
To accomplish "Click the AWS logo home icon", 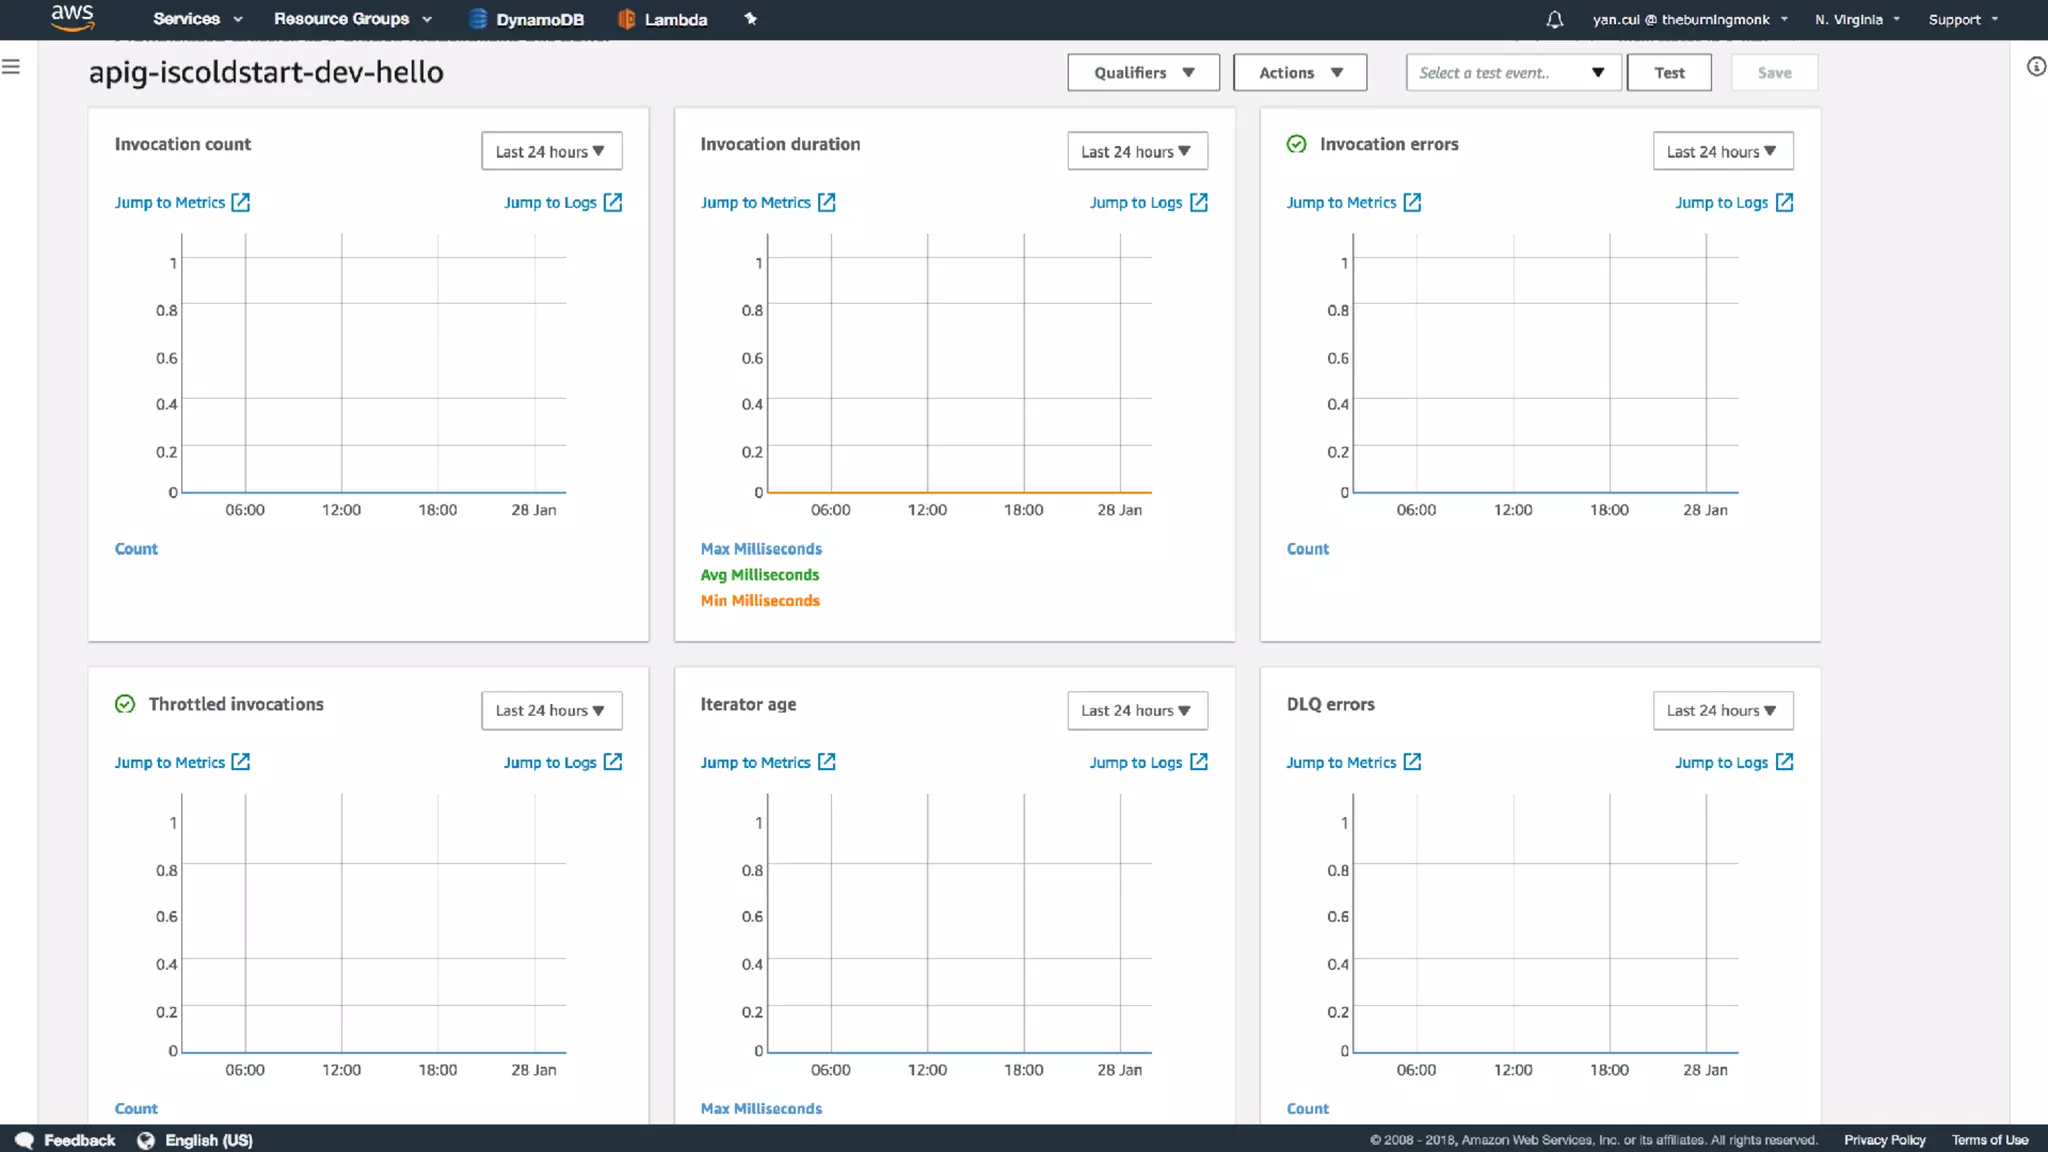I will [x=72, y=17].
